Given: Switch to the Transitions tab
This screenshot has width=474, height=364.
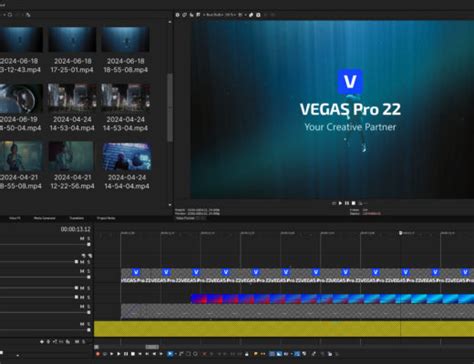Looking at the screenshot, I should click(x=76, y=218).
